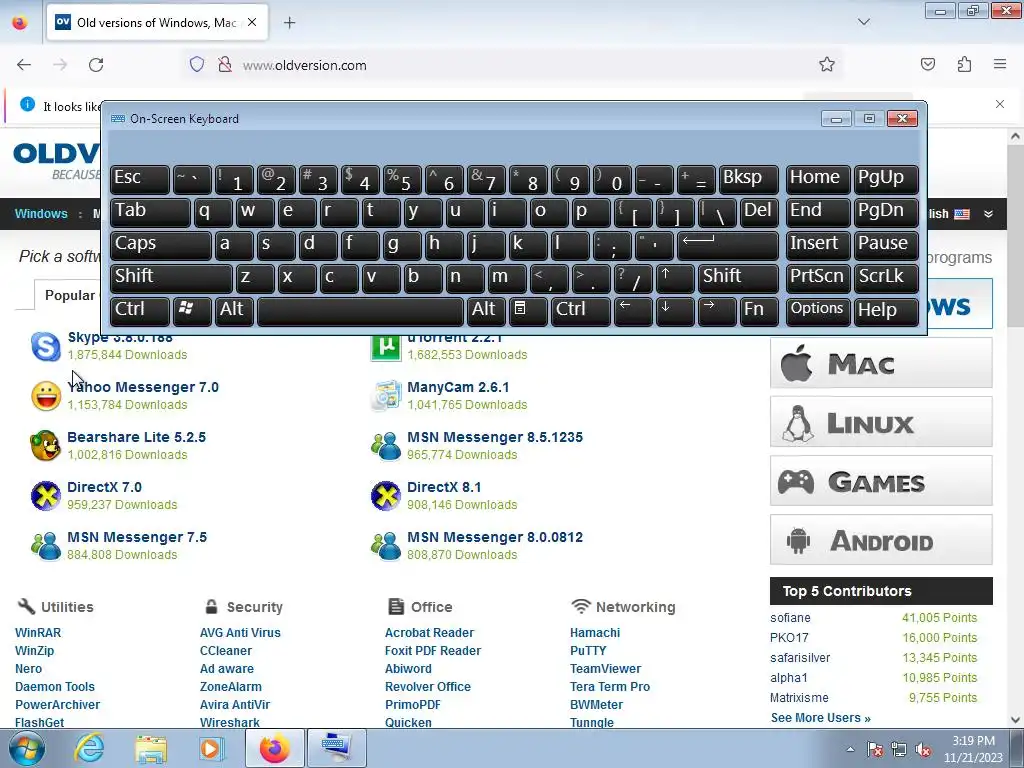
Task: Click the muted volume tray icon
Action: point(923,750)
